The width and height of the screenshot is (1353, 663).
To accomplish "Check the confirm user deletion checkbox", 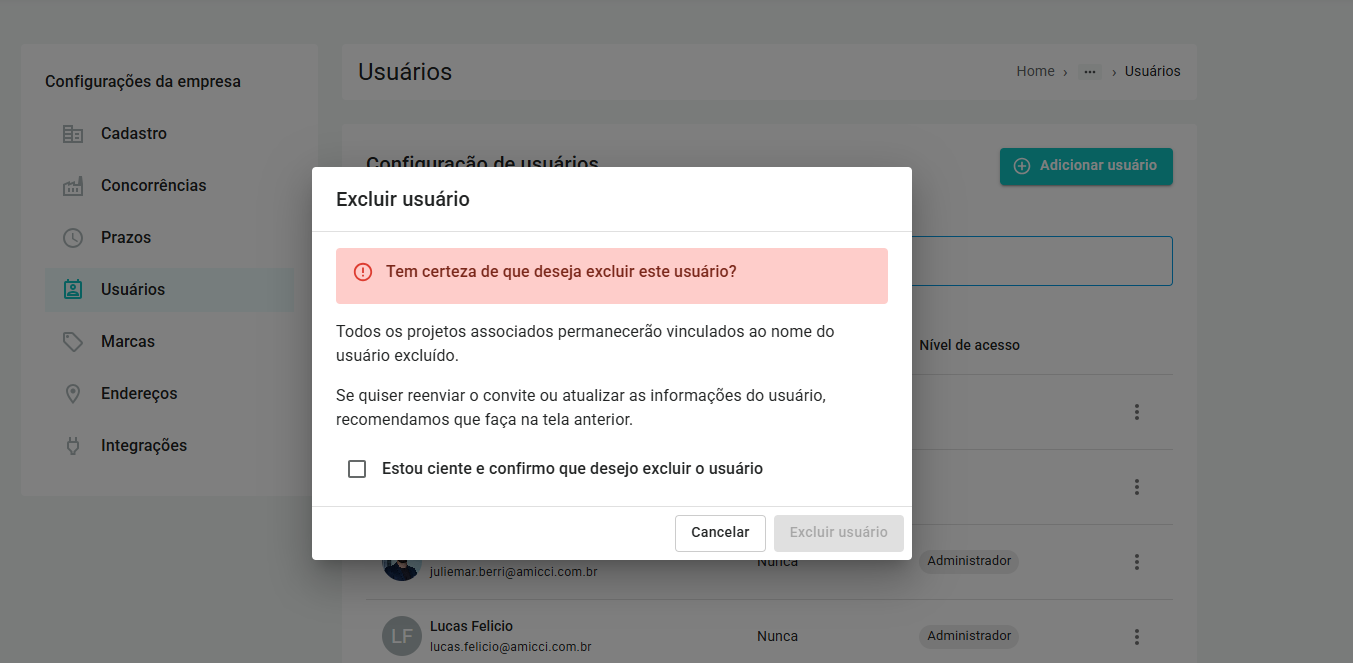I will pos(357,469).
